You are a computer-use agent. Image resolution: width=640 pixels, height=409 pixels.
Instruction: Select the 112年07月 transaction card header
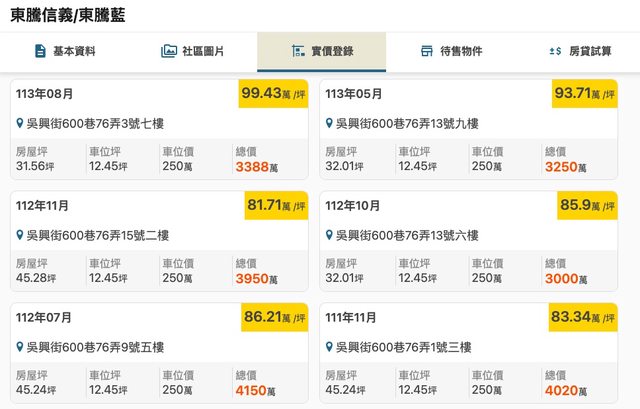coord(45,317)
